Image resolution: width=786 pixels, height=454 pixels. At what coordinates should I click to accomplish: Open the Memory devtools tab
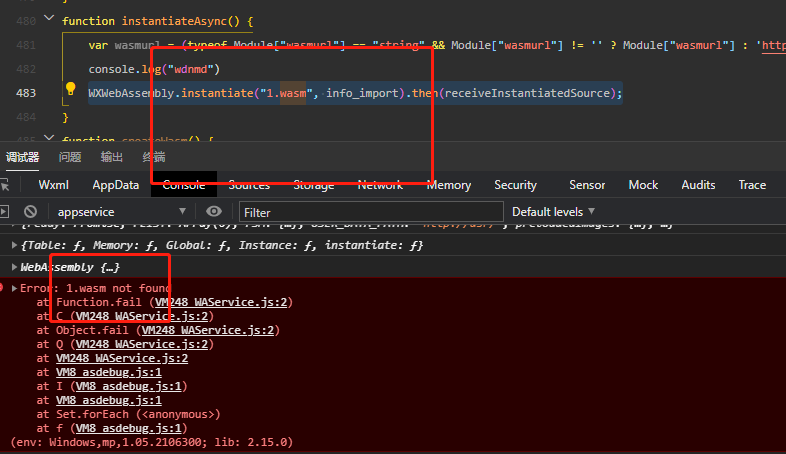tap(449, 185)
